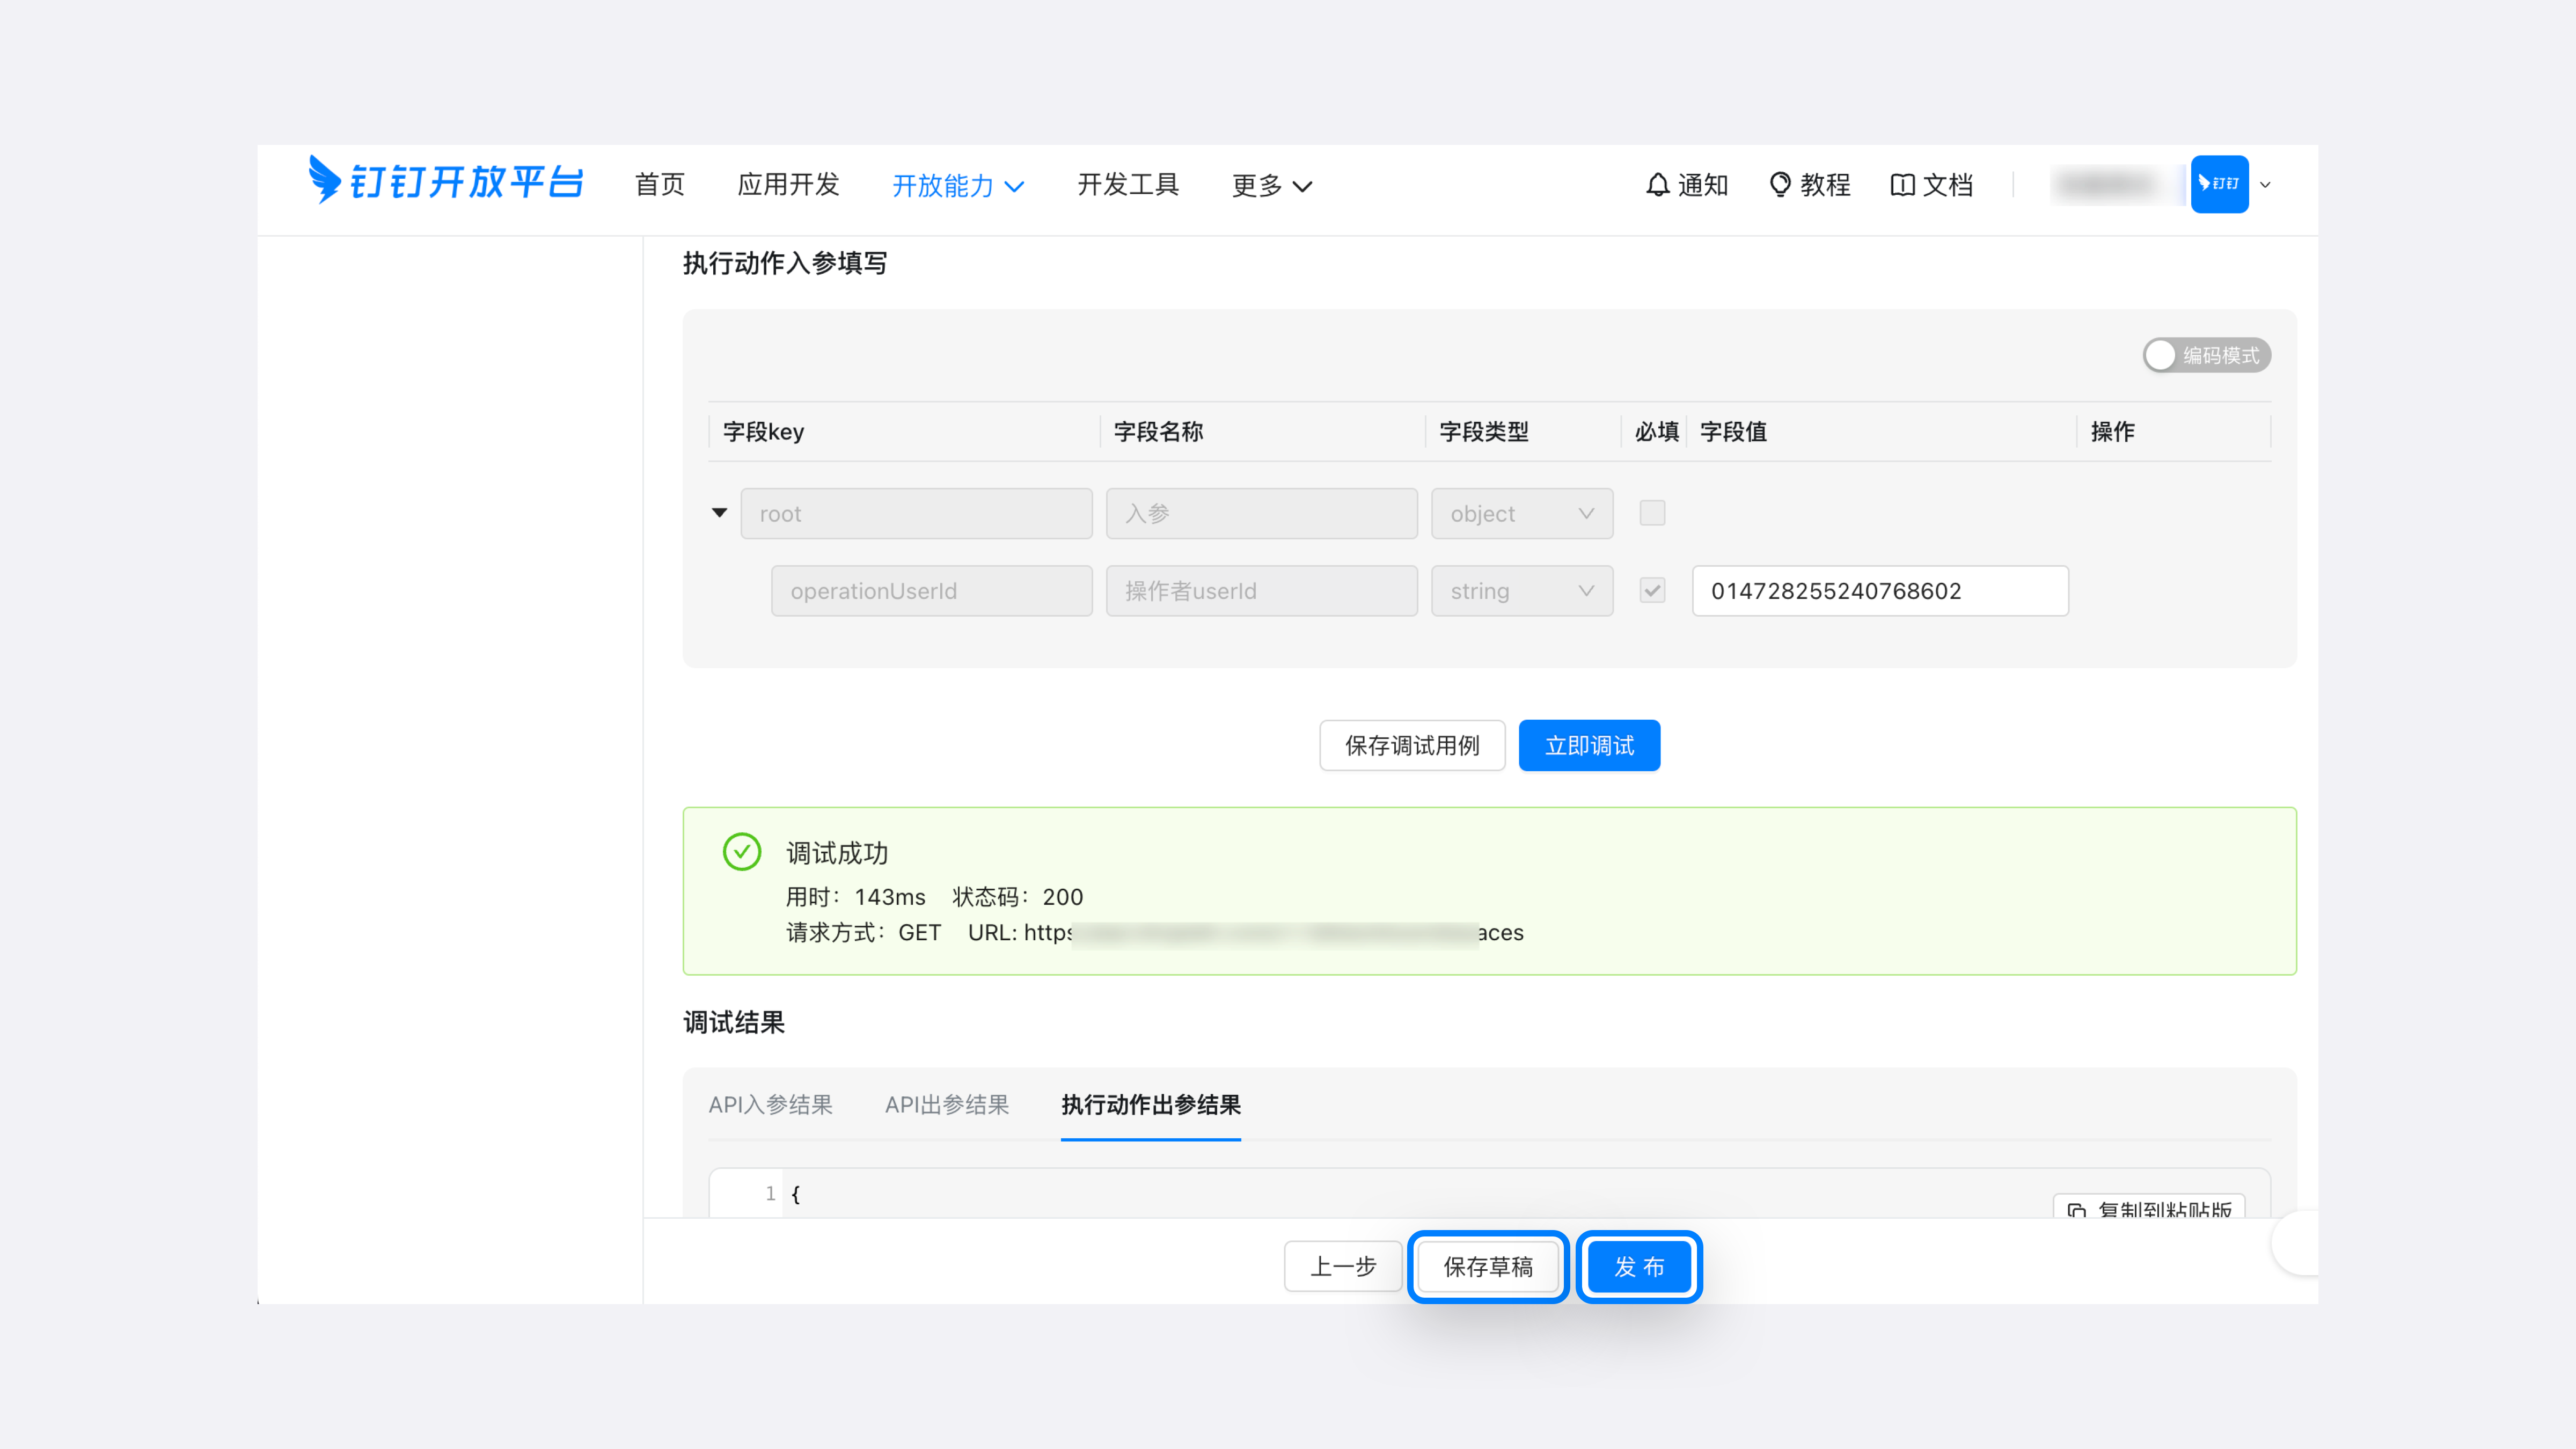The height and width of the screenshot is (1449, 2576).
Task: Toggle the operationUserId required checkbox
Action: point(1652,590)
